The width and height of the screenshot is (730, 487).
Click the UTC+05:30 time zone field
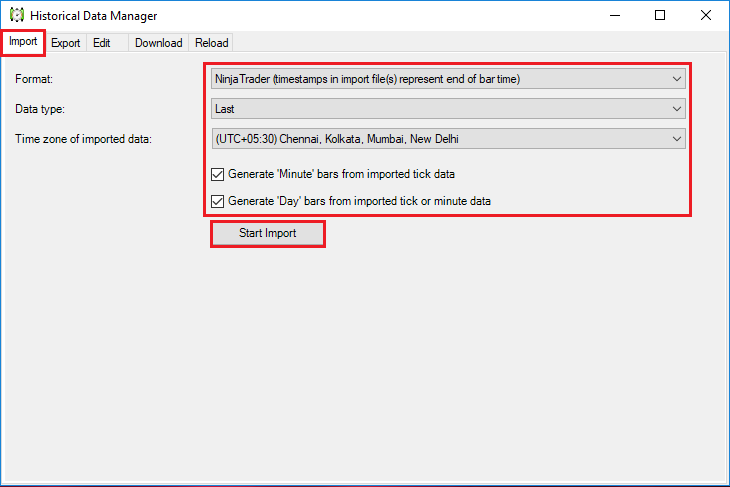448,139
